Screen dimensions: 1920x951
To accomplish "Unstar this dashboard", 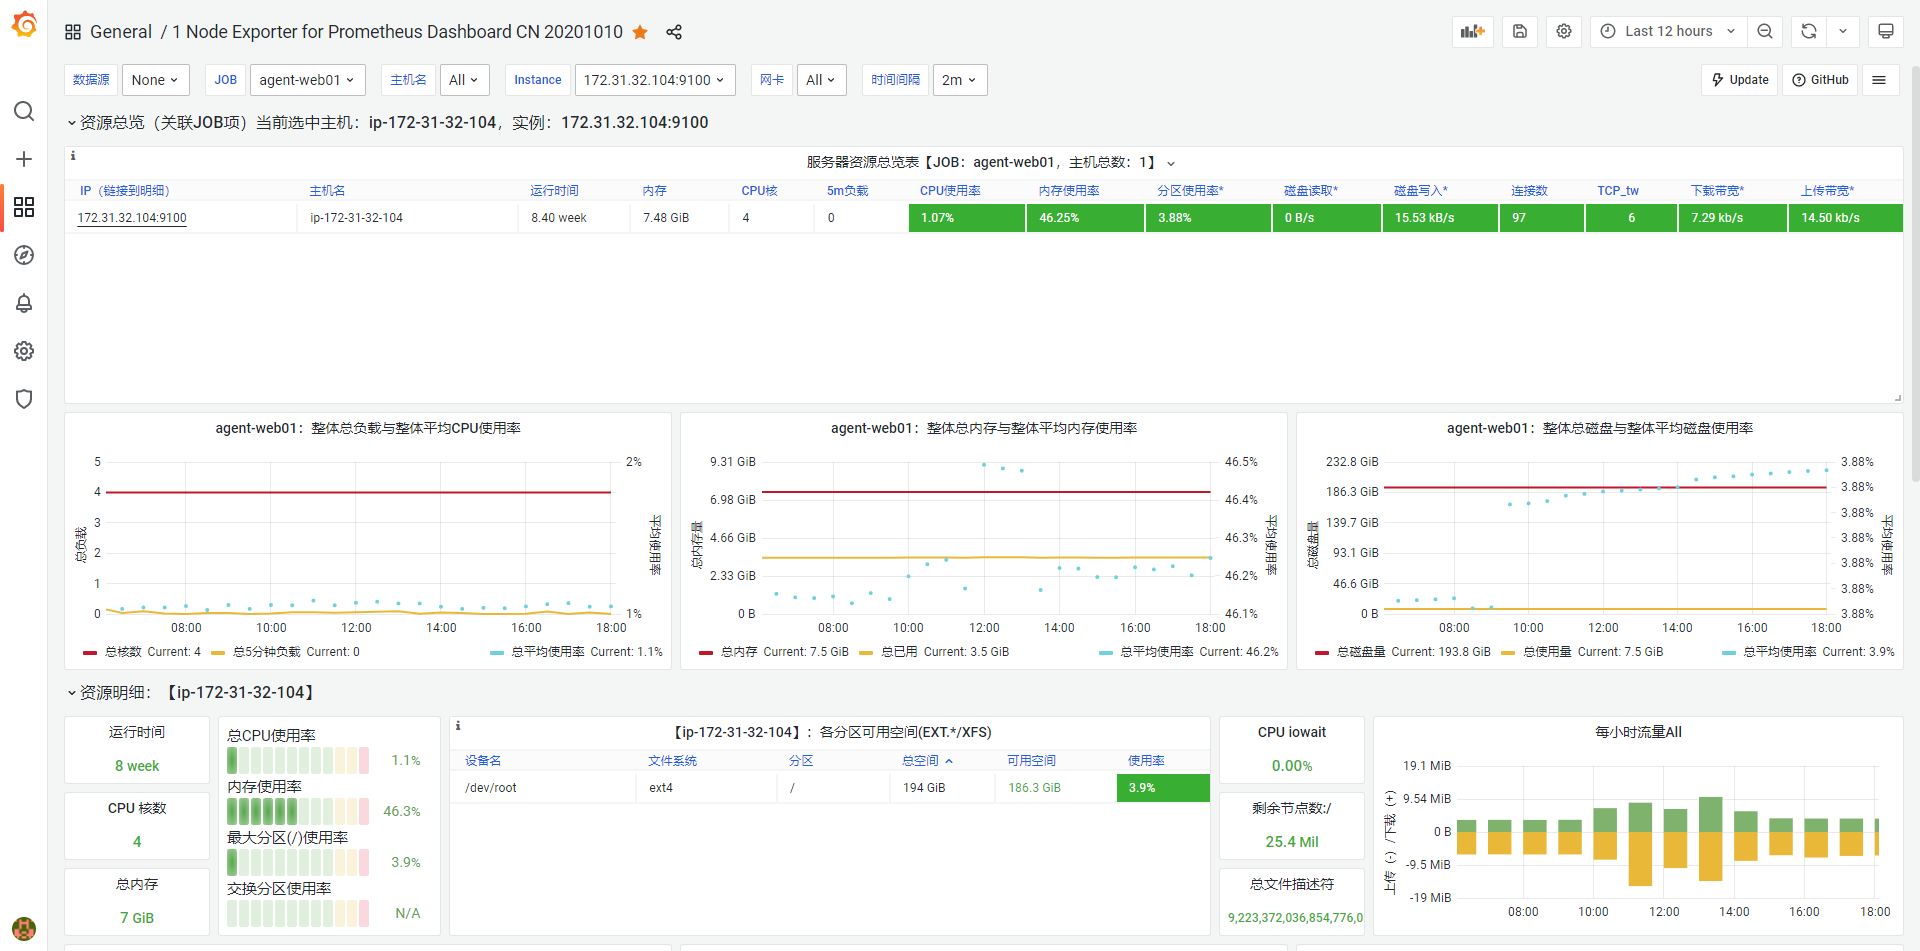I will pos(640,32).
